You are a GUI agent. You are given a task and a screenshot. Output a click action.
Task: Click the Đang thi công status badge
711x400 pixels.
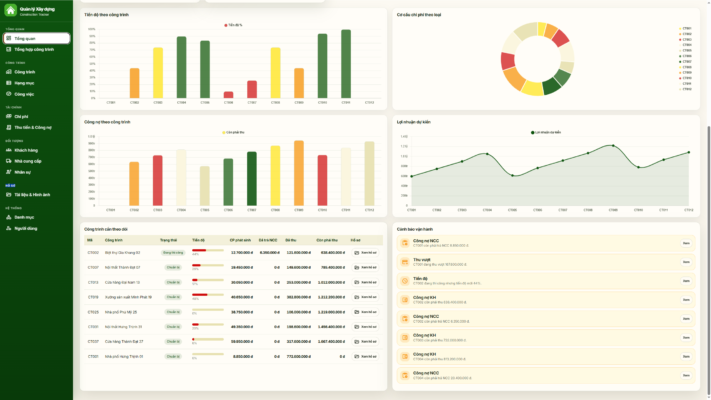tap(173, 253)
